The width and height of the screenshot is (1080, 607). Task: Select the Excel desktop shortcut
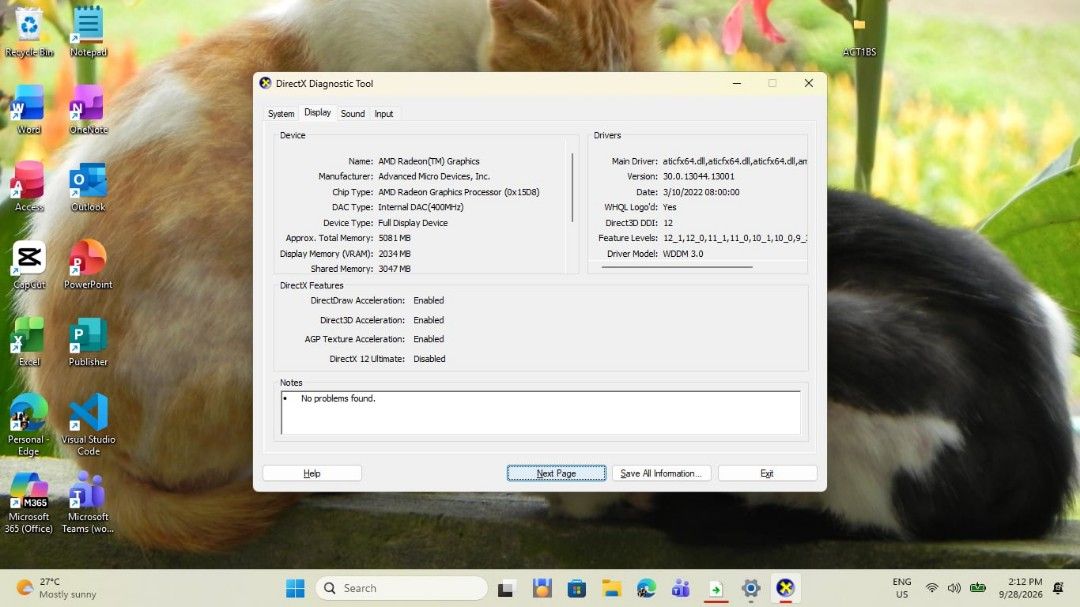point(29,342)
